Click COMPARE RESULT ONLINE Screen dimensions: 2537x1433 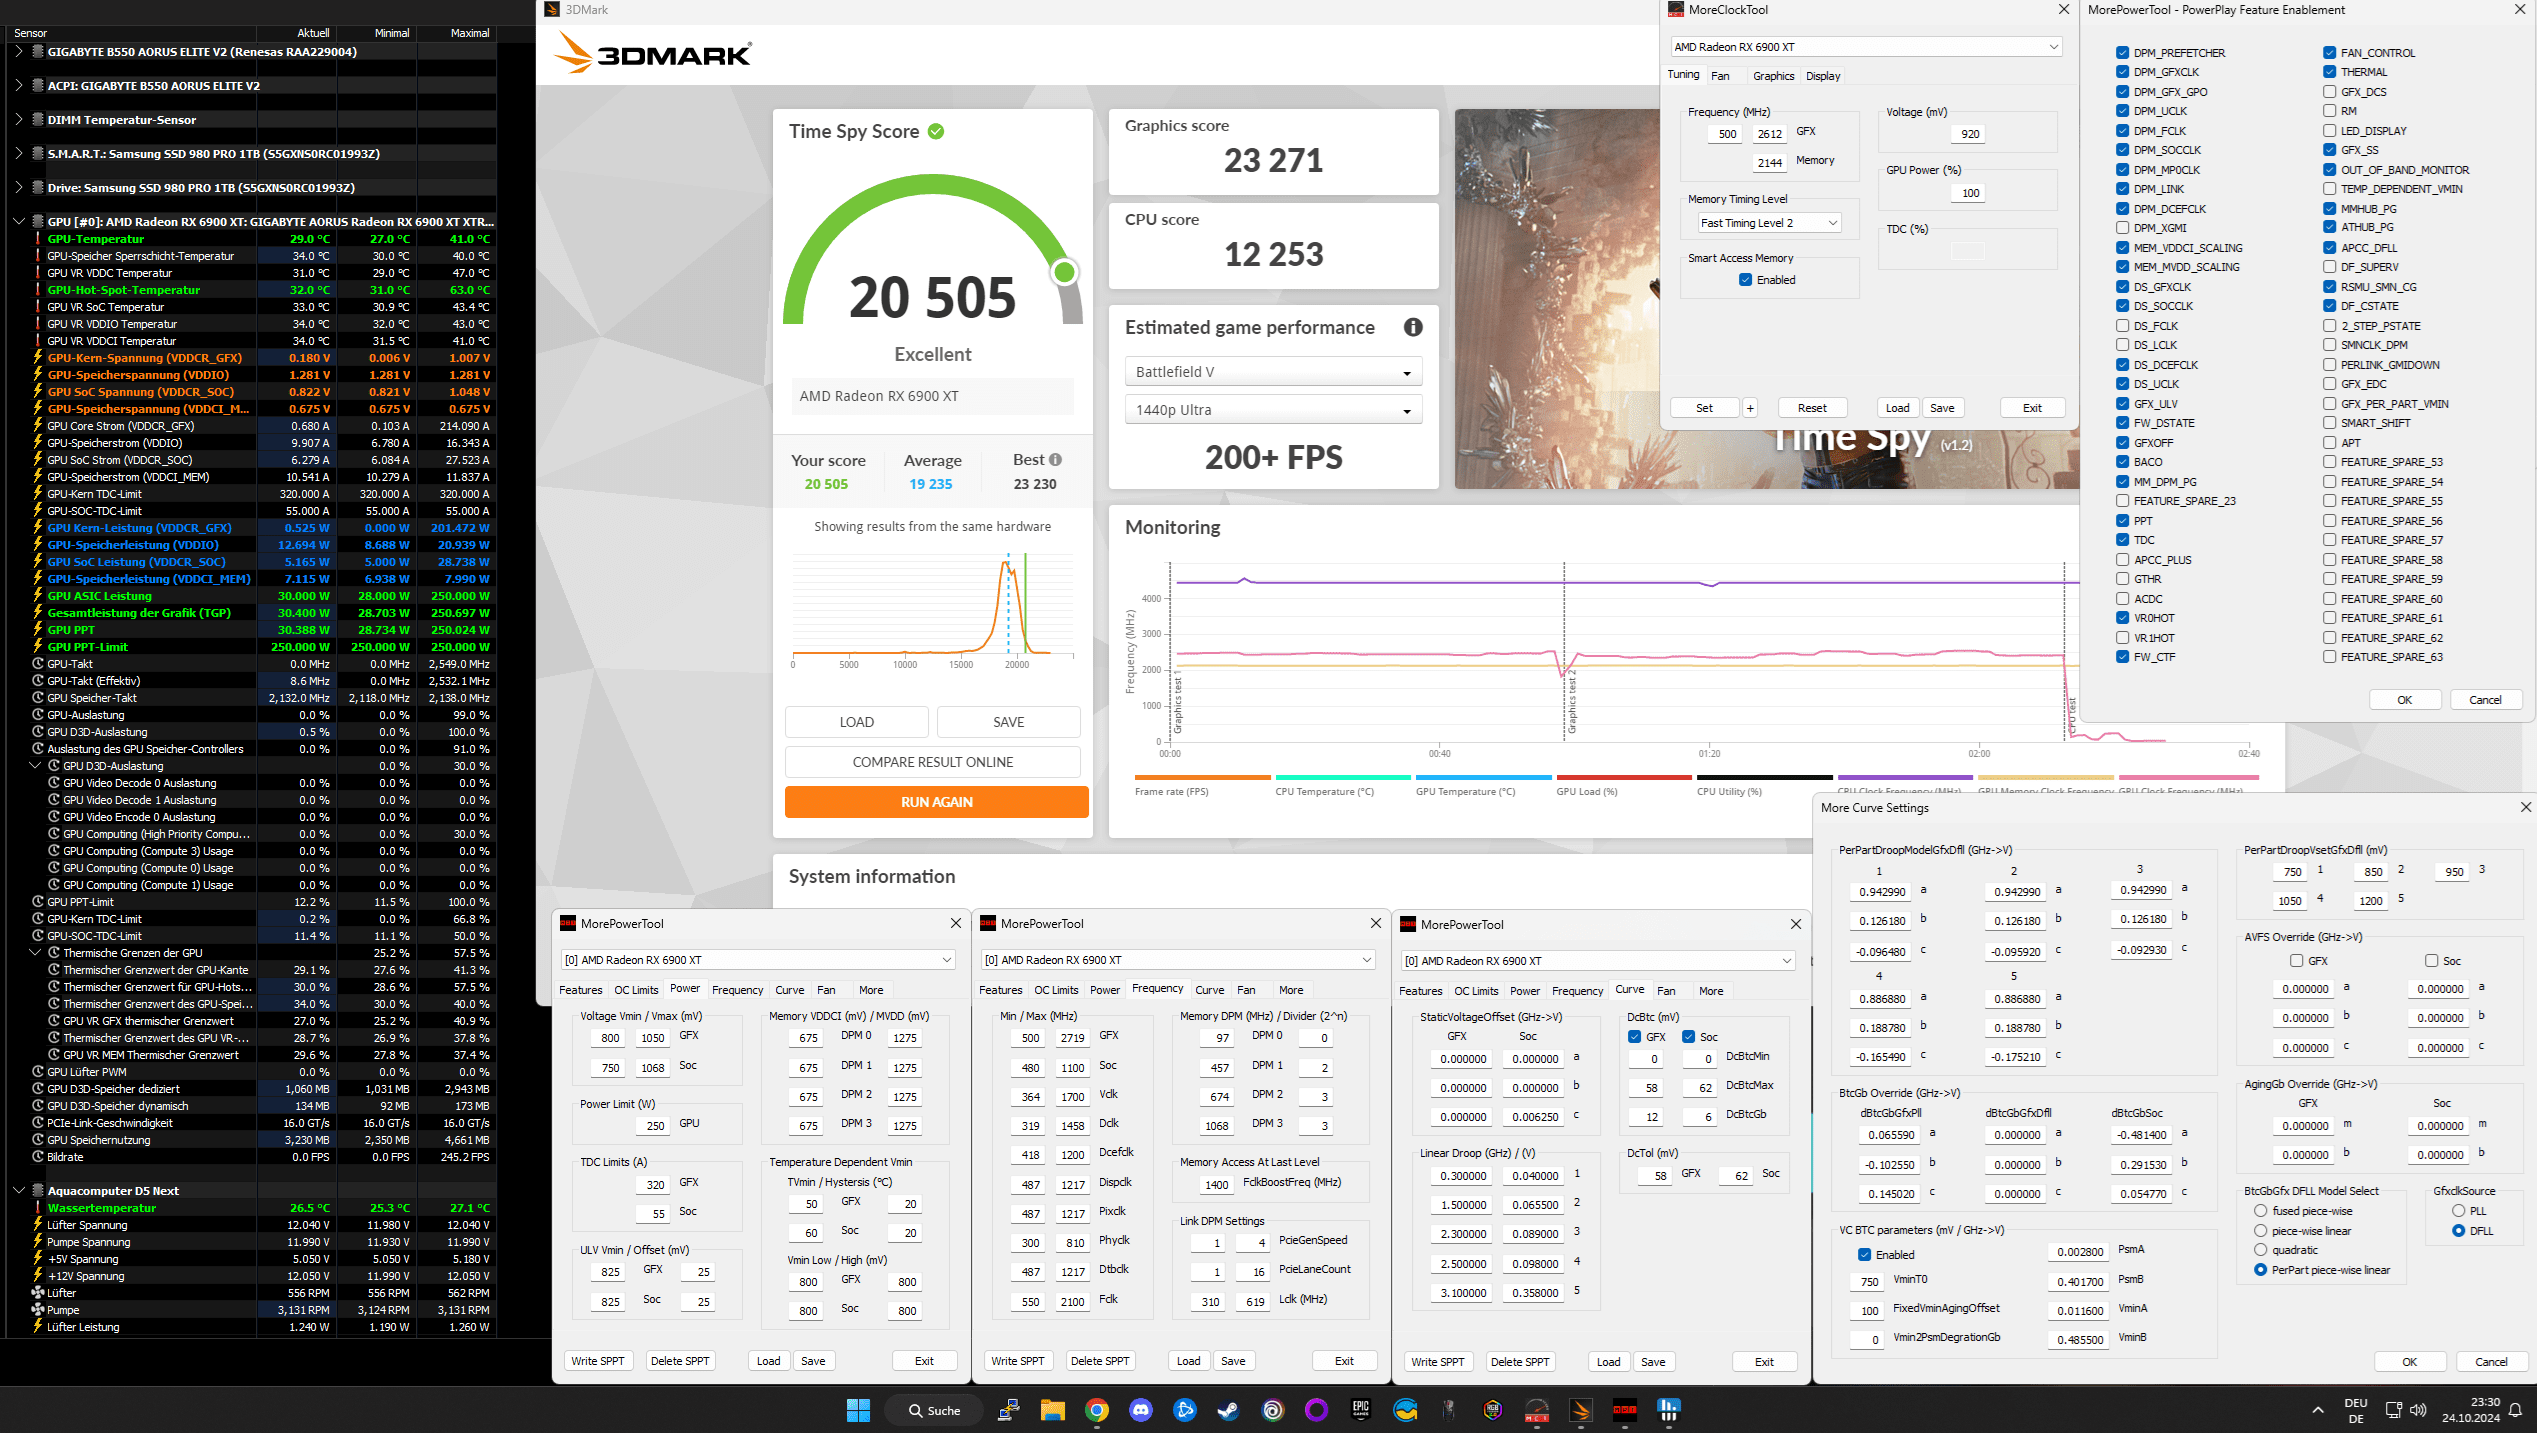(x=932, y=762)
